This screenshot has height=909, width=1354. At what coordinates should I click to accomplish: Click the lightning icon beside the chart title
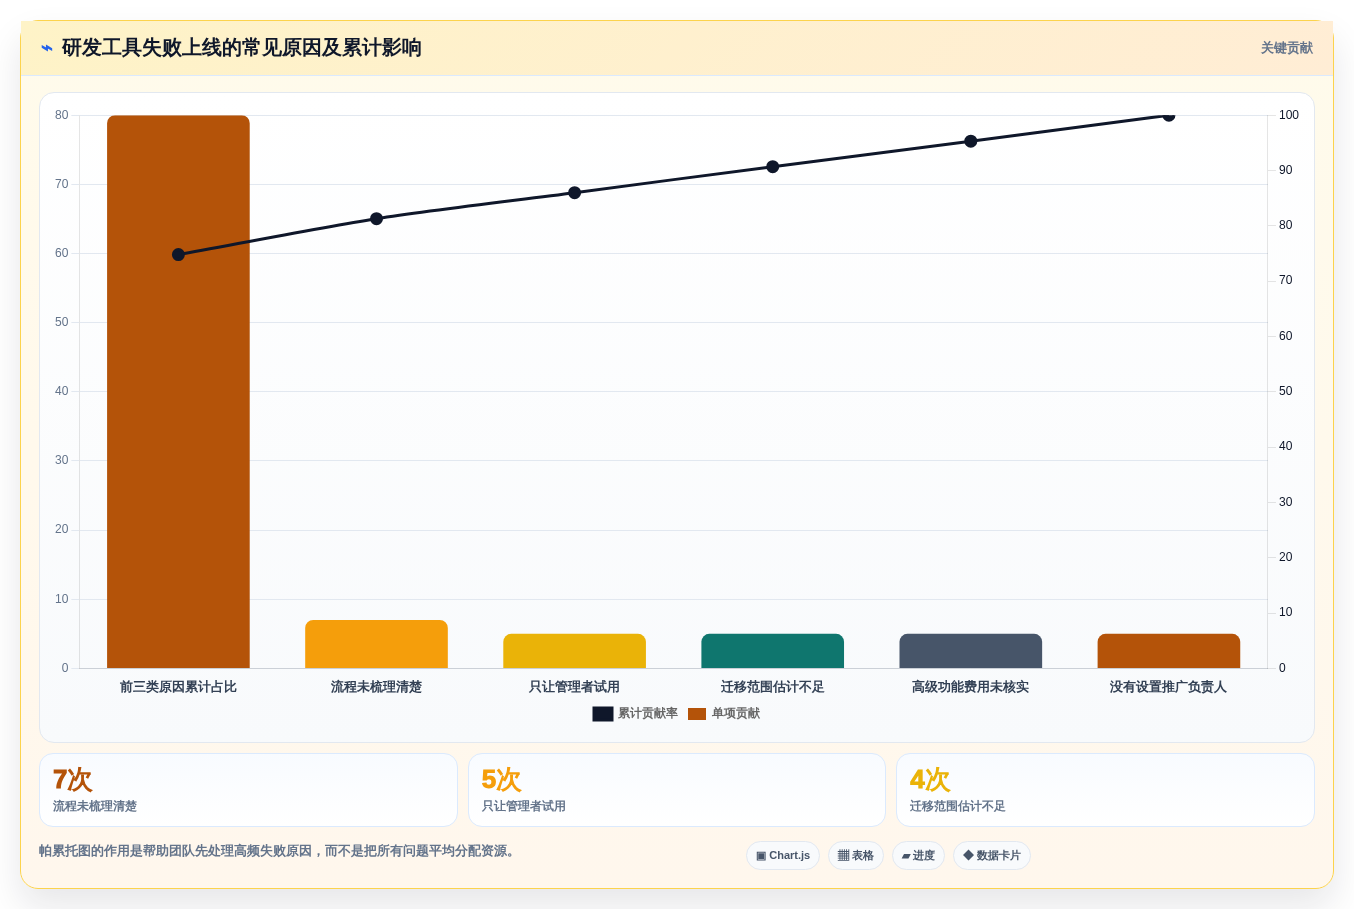tap(47, 48)
